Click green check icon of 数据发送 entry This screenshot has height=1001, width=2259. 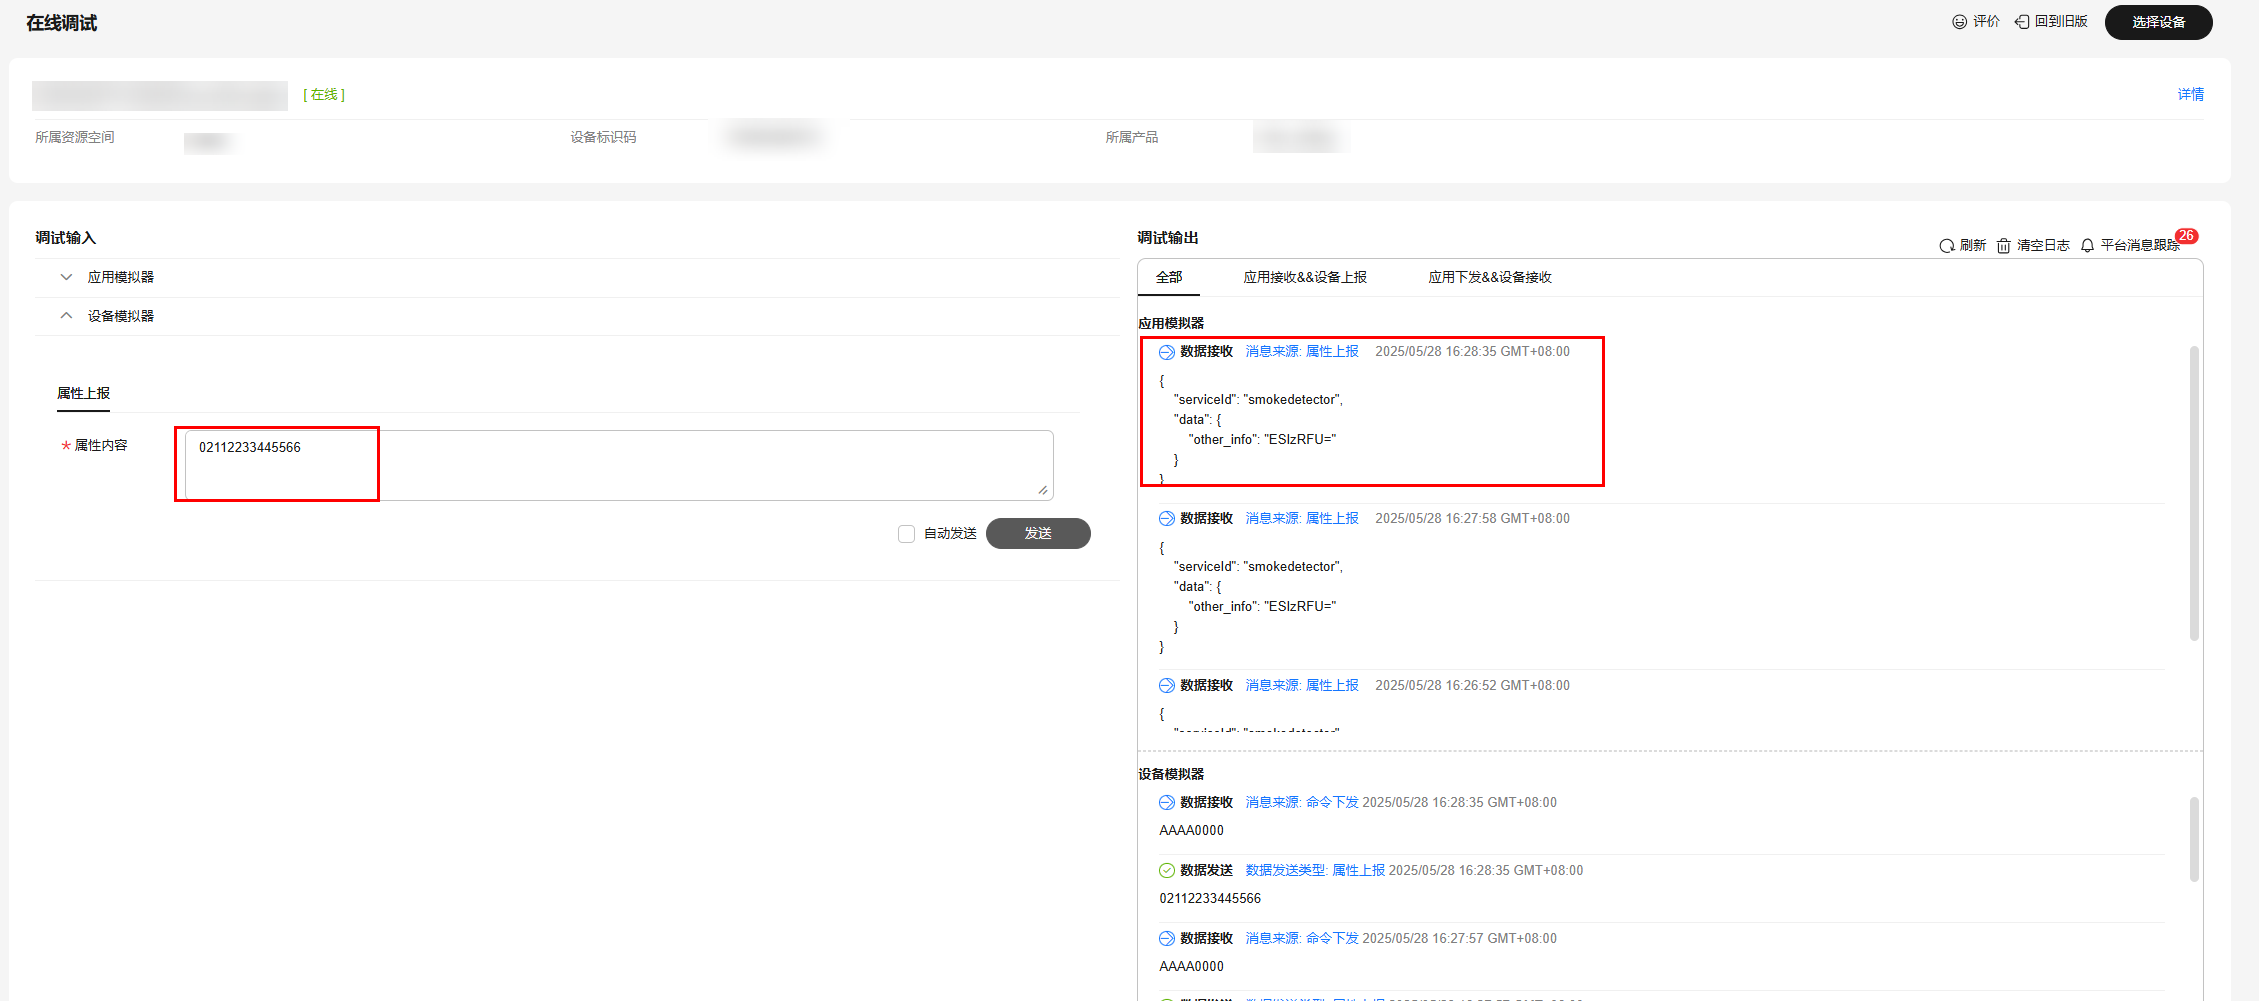point(1166,871)
